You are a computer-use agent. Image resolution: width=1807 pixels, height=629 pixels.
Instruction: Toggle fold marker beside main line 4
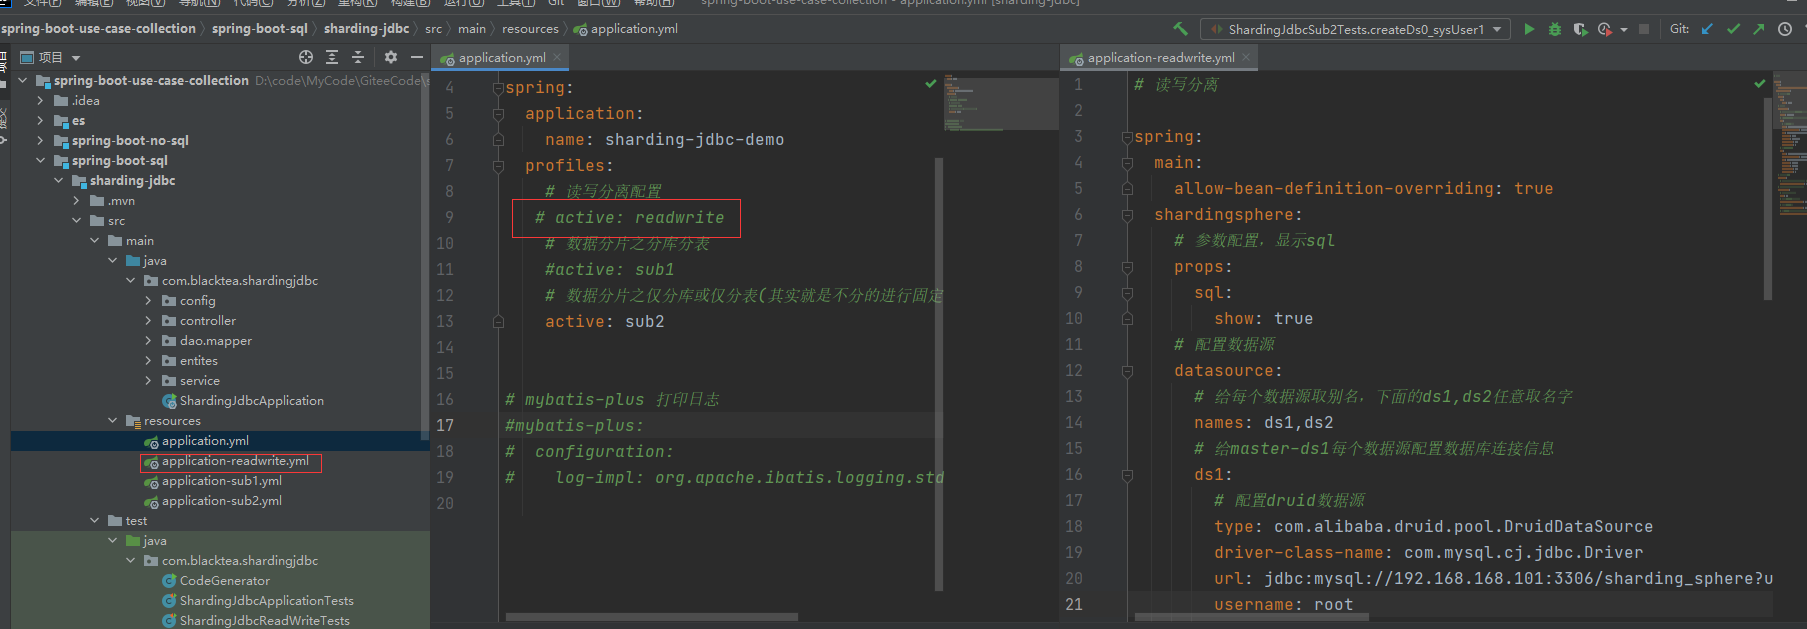tap(1127, 163)
